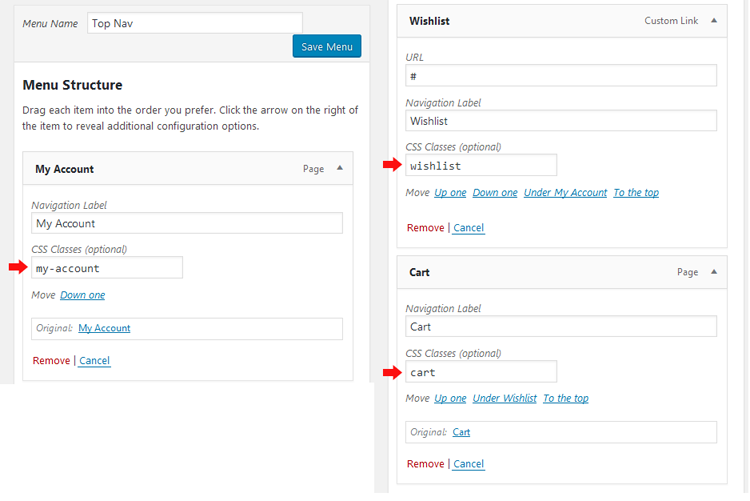Move the Cart item up one
Viewport: 750px width, 501px height.
(450, 398)
